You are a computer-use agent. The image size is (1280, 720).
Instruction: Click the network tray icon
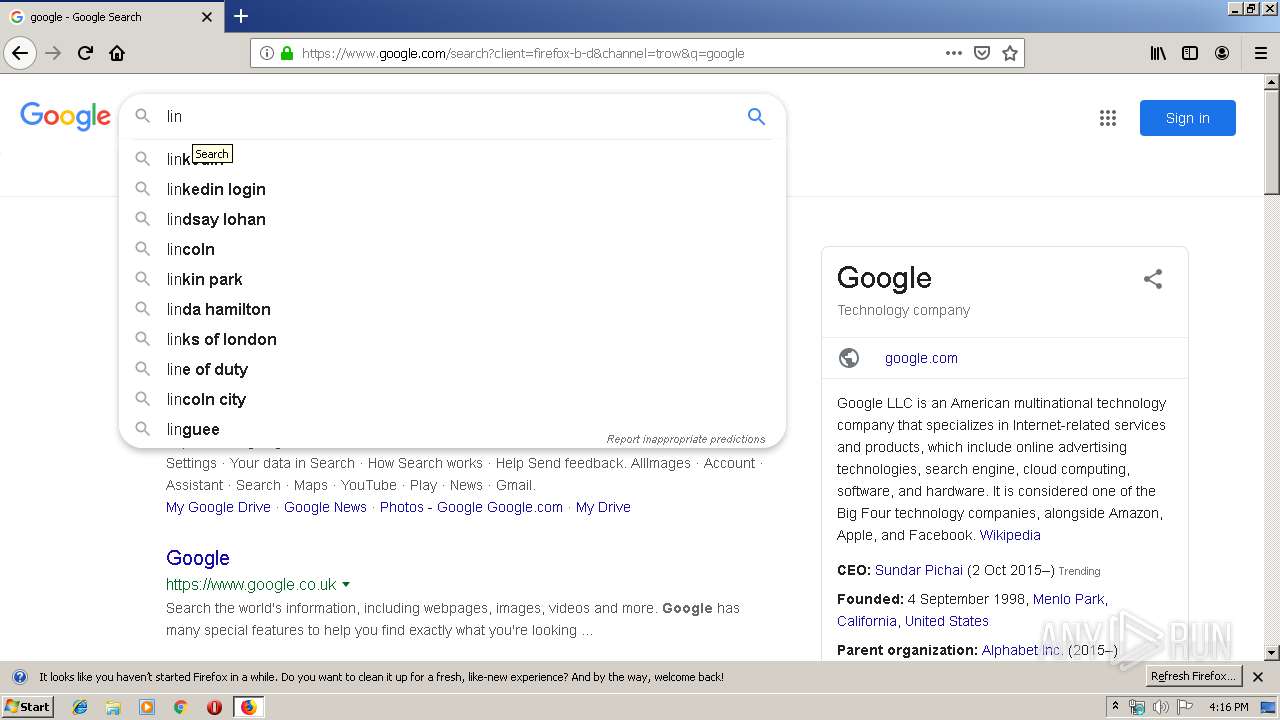click(1137, 707)
